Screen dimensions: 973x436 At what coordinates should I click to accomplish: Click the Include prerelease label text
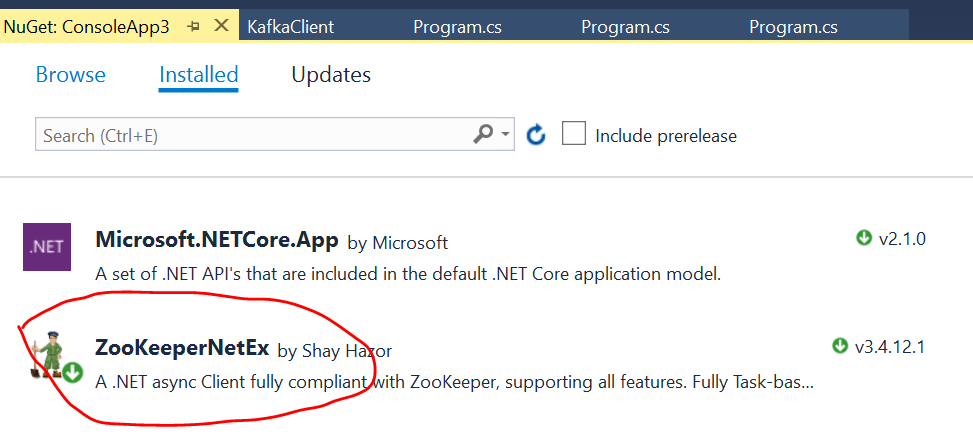pos(666,135)
